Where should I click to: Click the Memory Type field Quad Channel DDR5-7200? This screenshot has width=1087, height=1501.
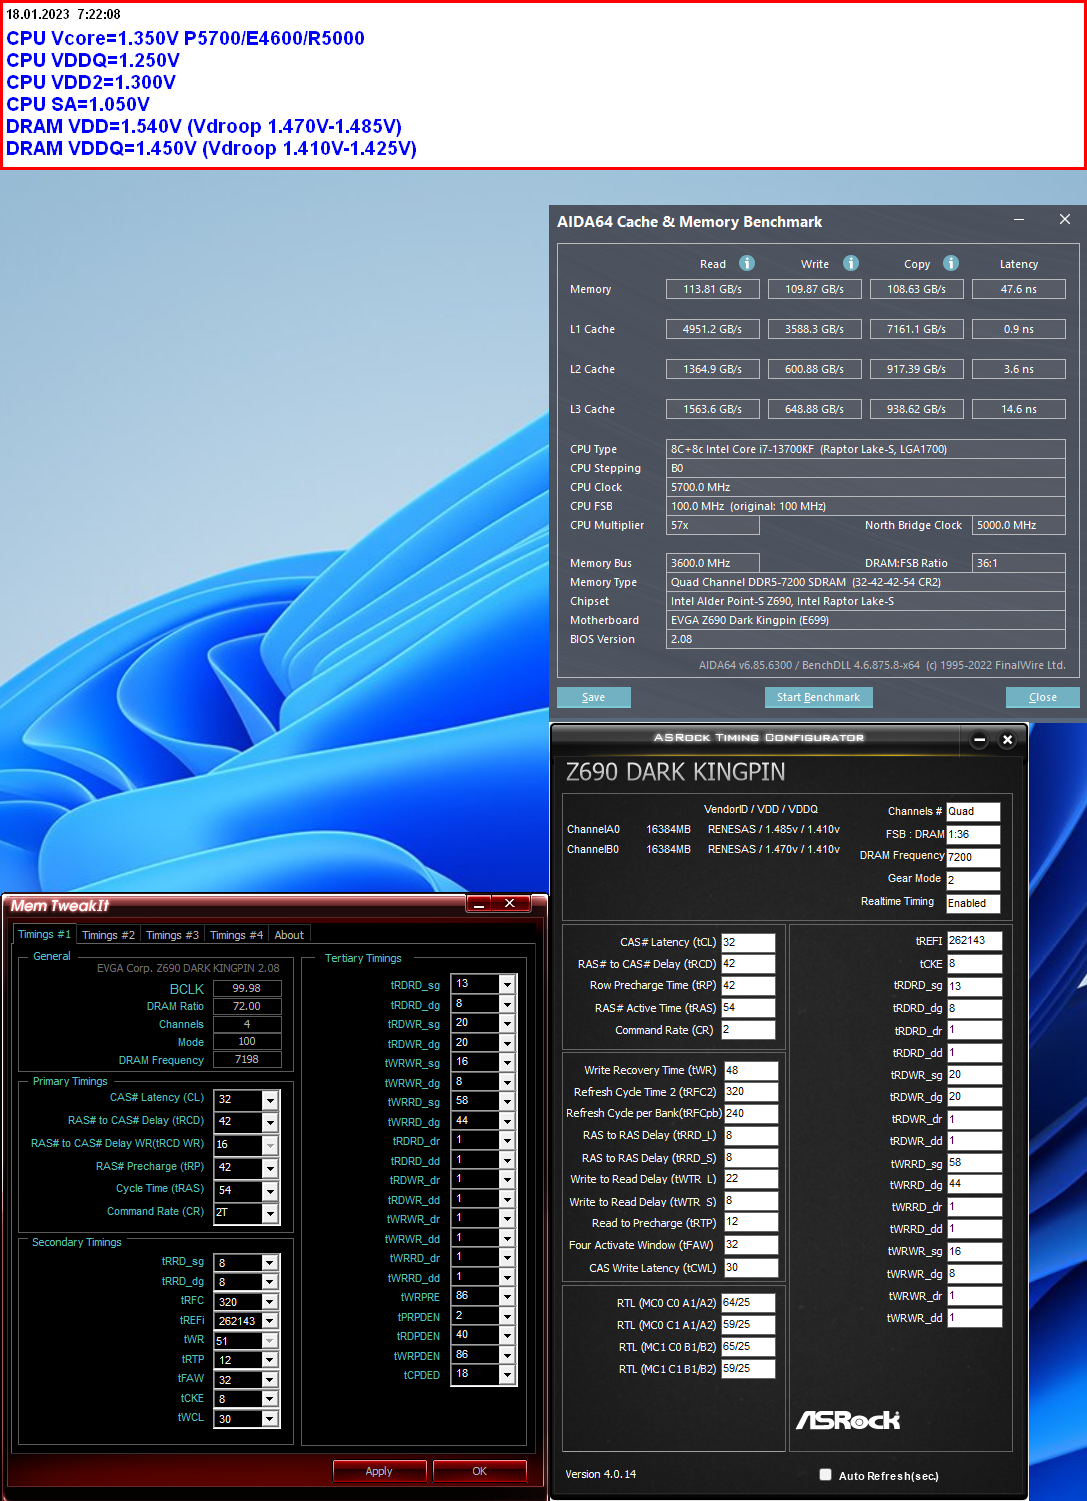click(x=866, y=582)
